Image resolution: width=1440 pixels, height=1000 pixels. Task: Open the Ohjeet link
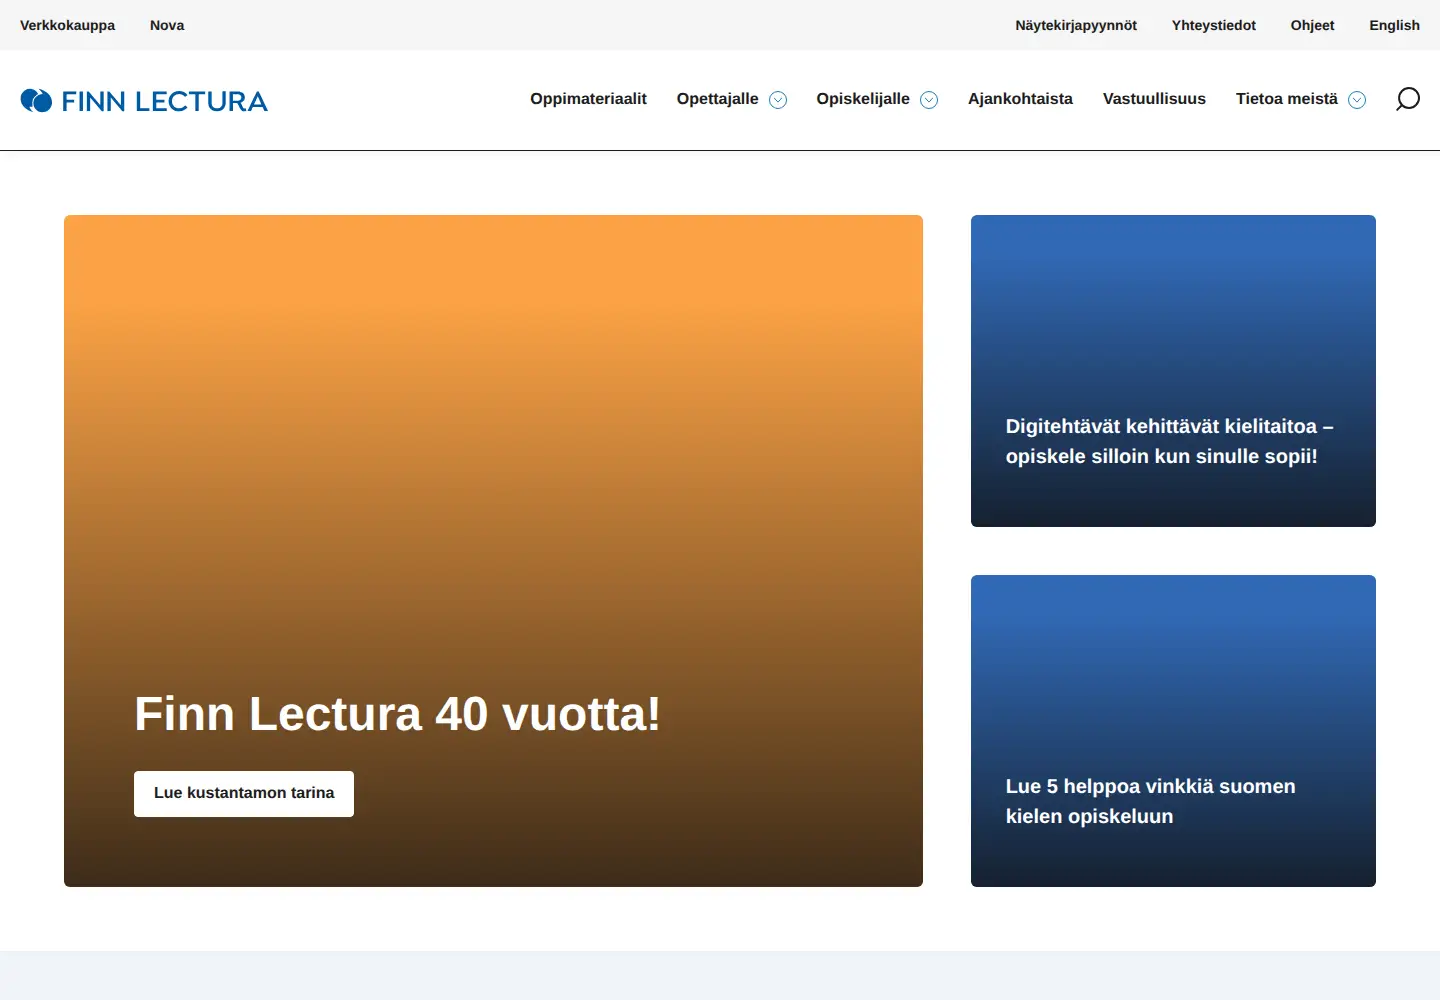[x=1312, y=25]
